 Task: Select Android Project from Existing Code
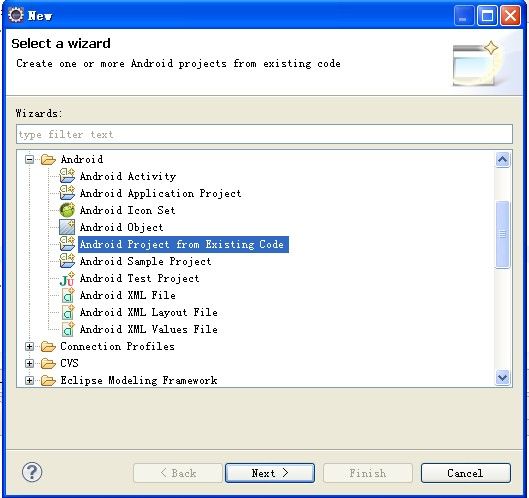tap(183, 244)
